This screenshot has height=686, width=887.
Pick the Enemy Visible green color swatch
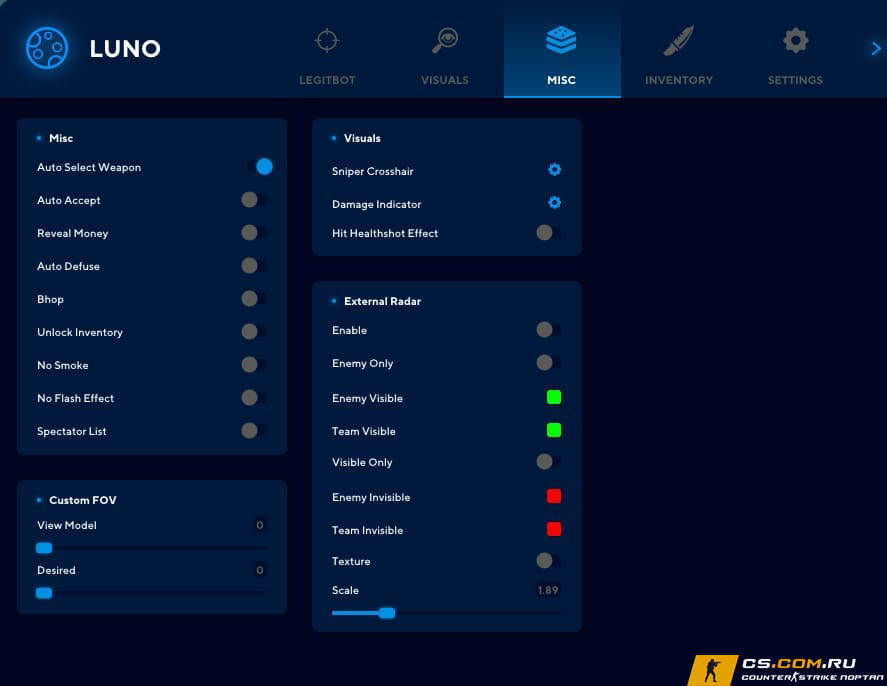(x=553, y=398)
